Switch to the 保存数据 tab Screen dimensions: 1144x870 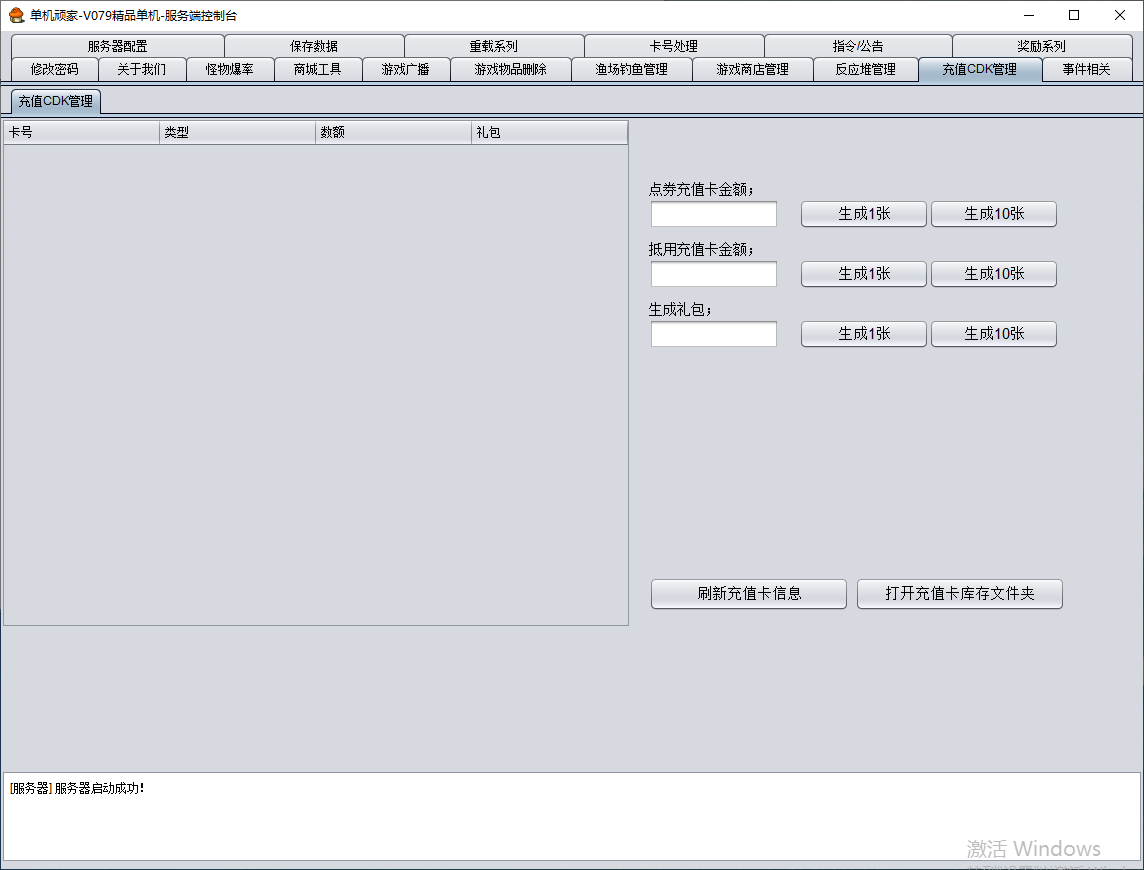tap(314, 46)
